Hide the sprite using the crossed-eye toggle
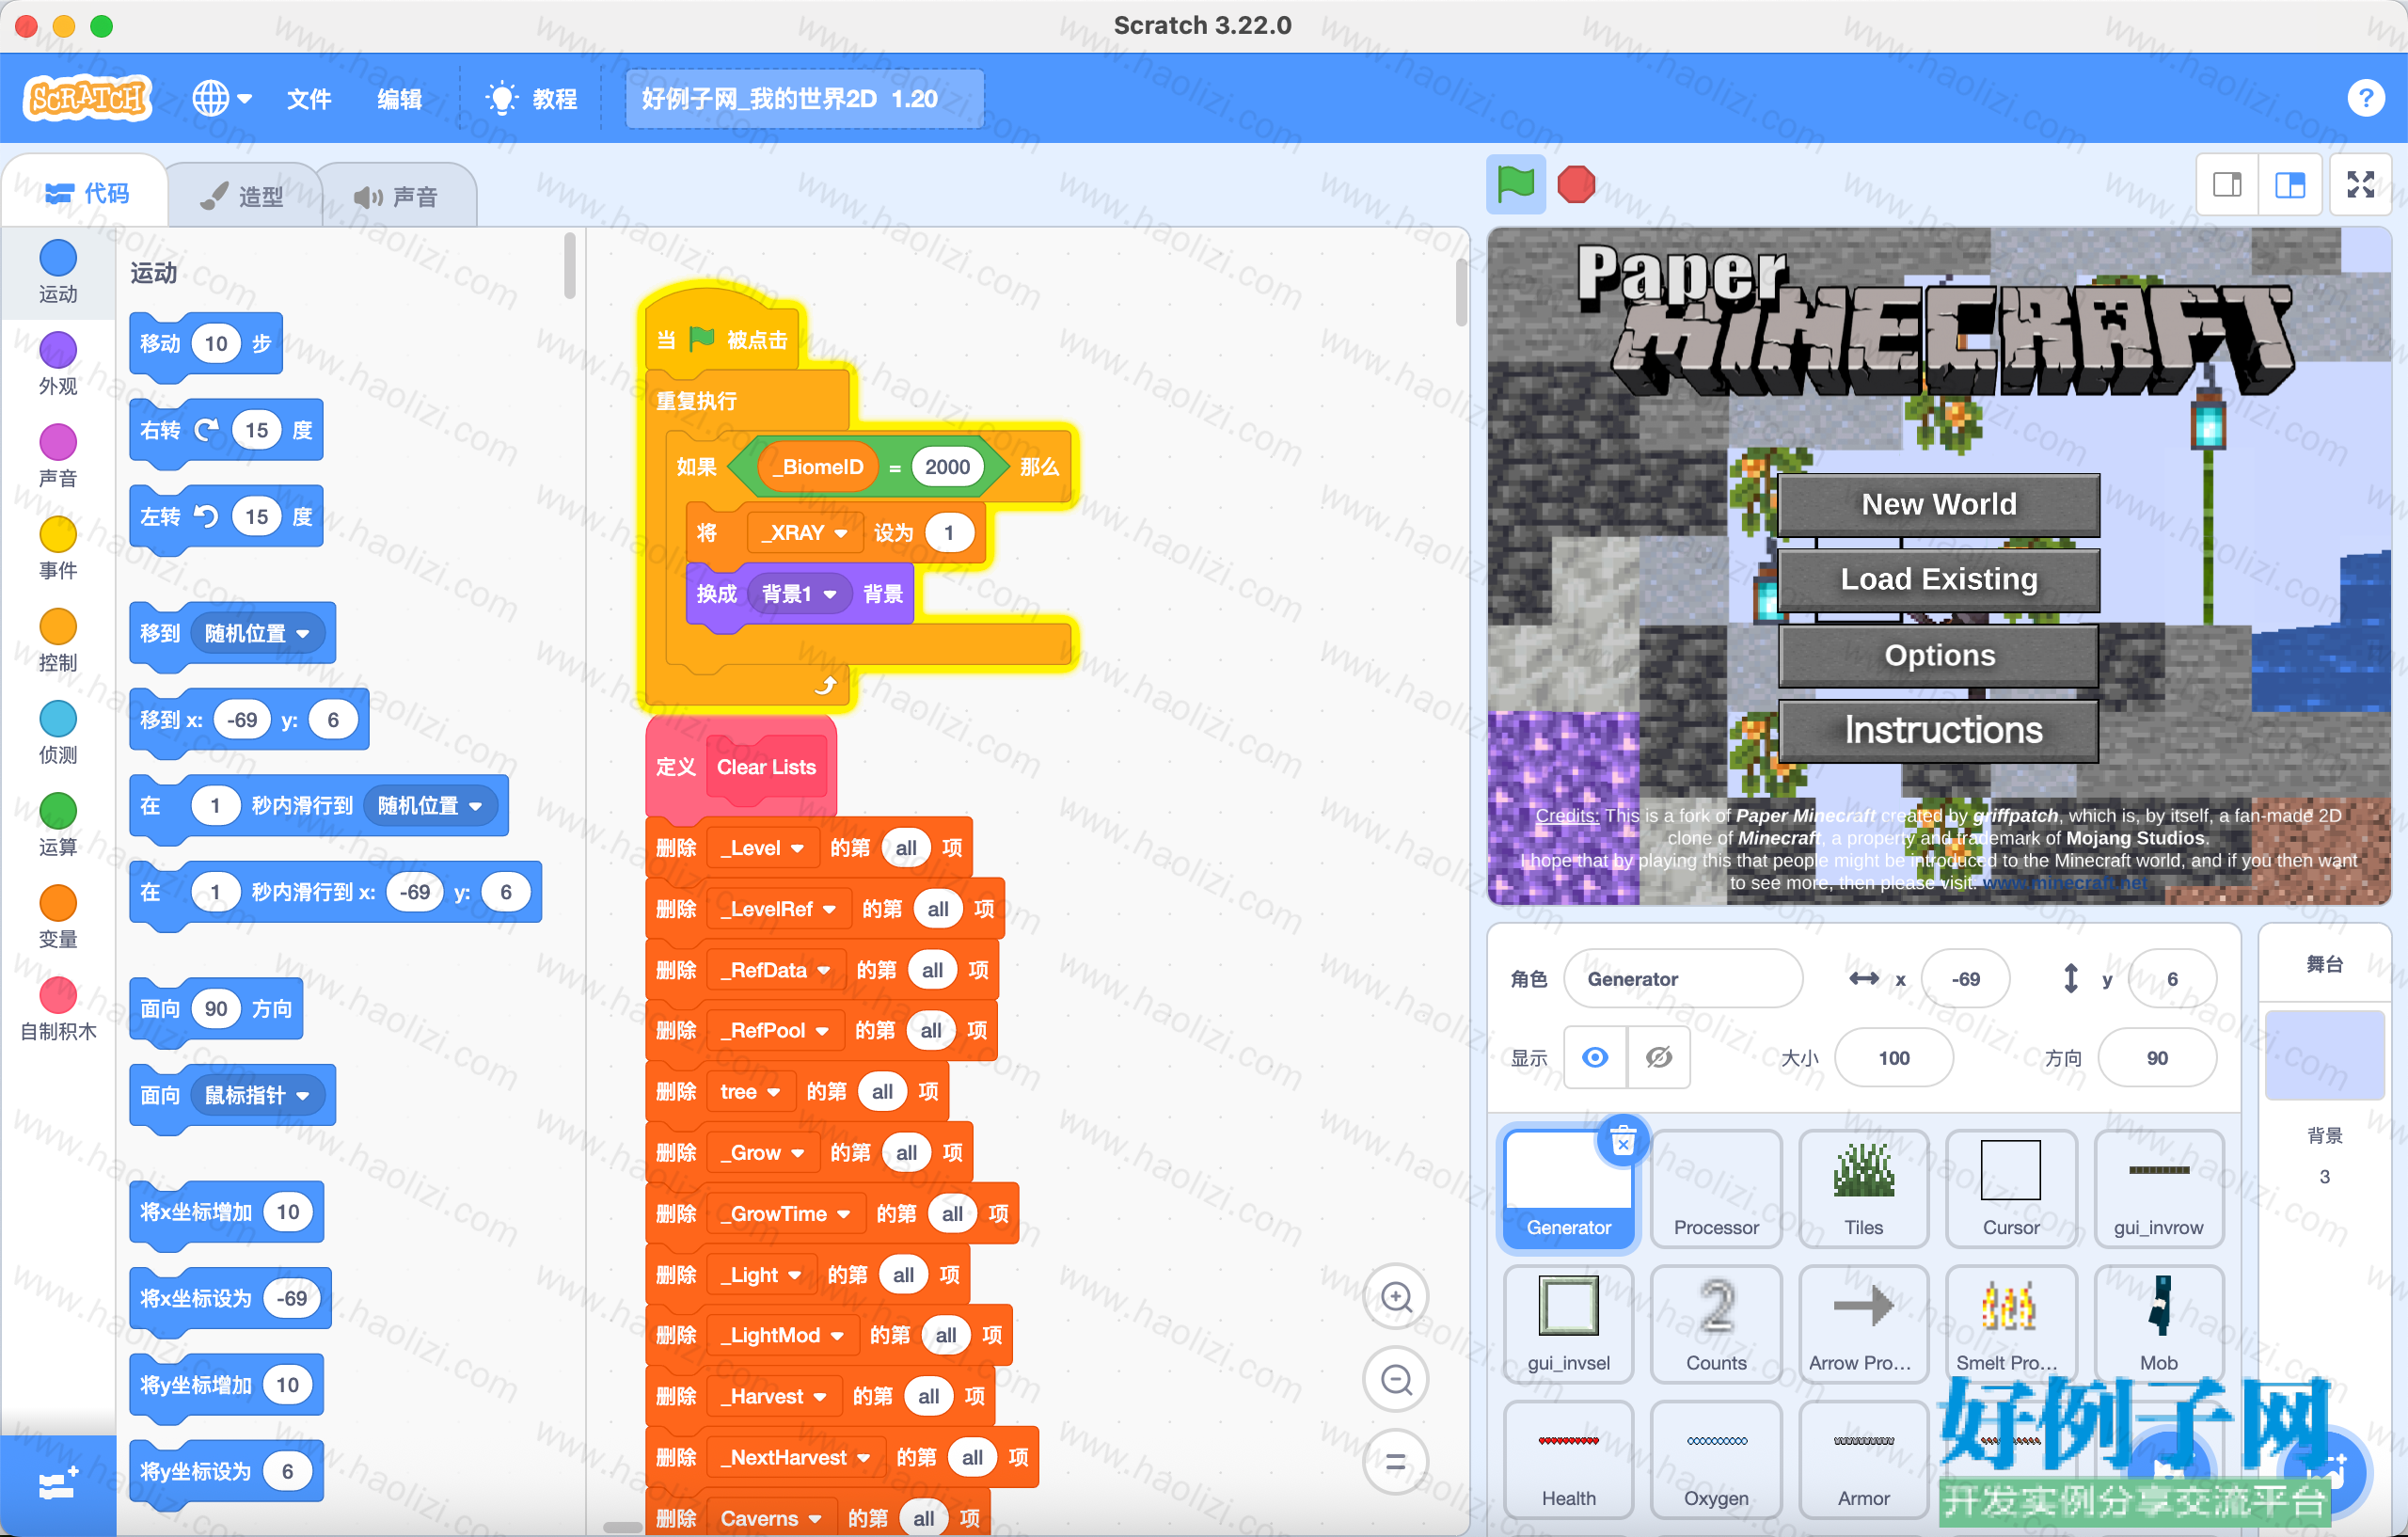 1659,1058
